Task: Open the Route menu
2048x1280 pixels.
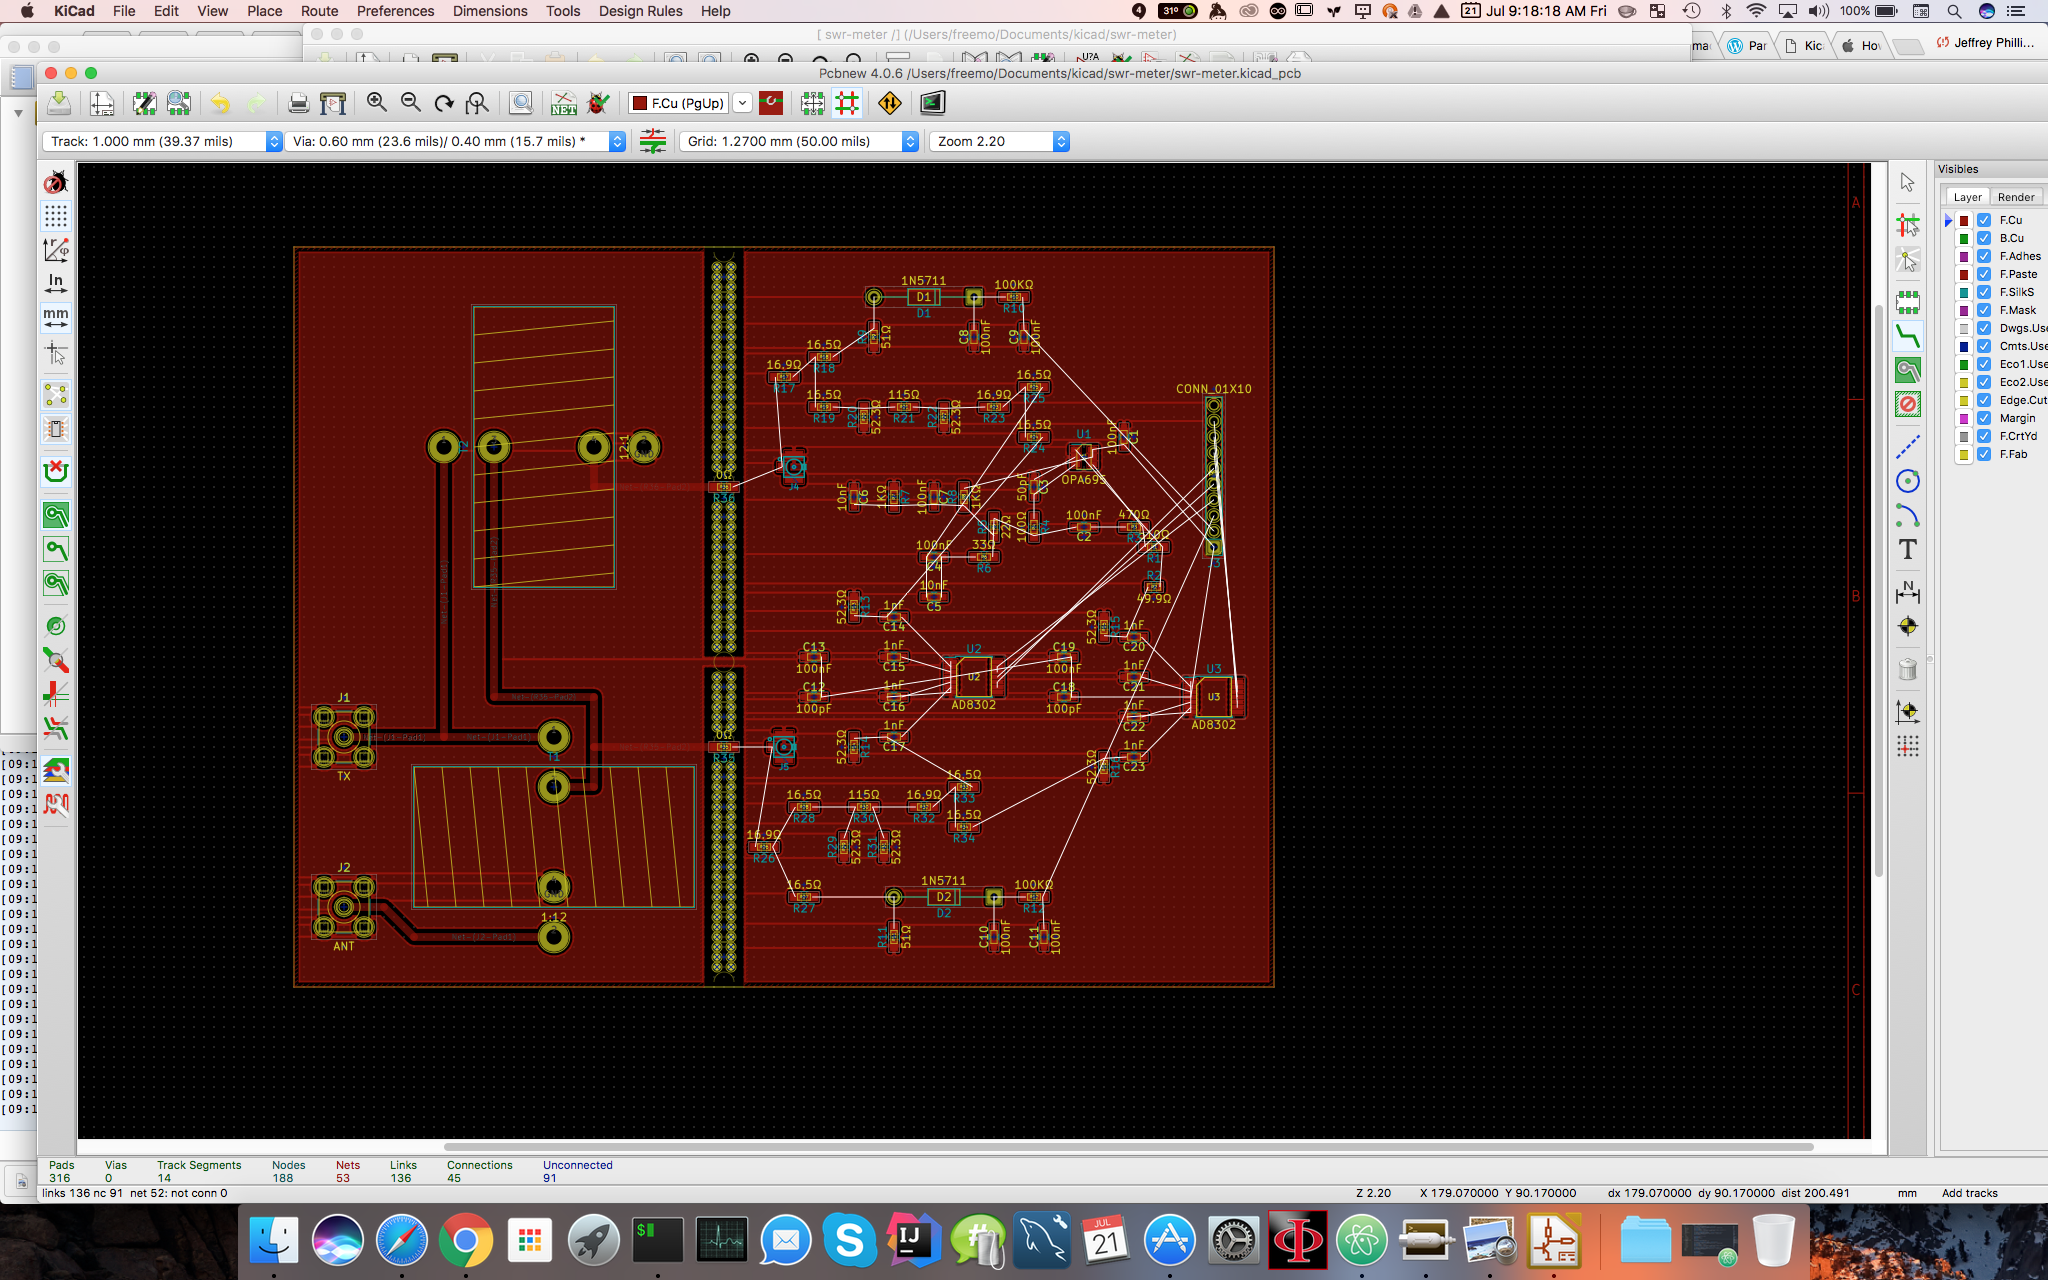Action: [319, 11]
